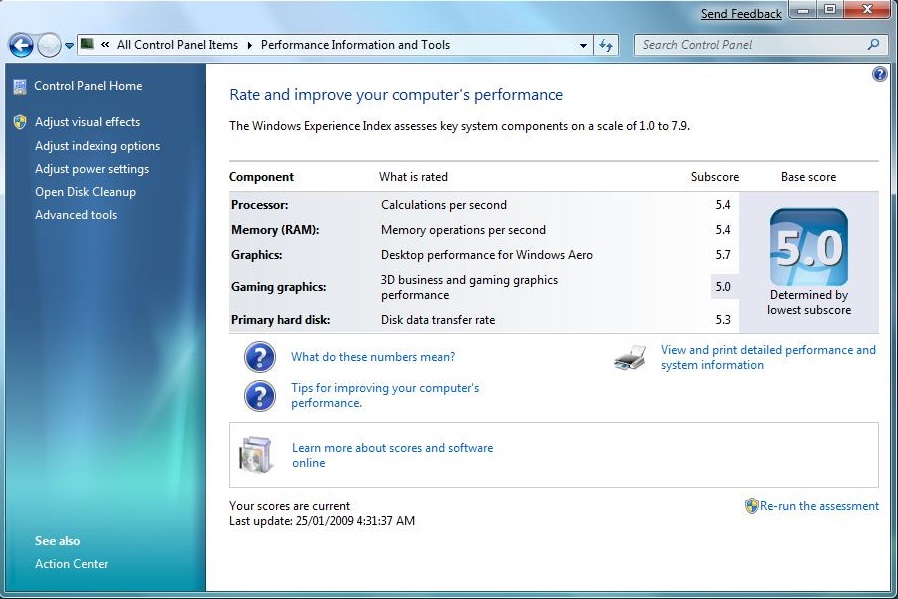Click the Refresh button beside the address bar
Screen dimensions: 898x599
click(x=606, y=45)
